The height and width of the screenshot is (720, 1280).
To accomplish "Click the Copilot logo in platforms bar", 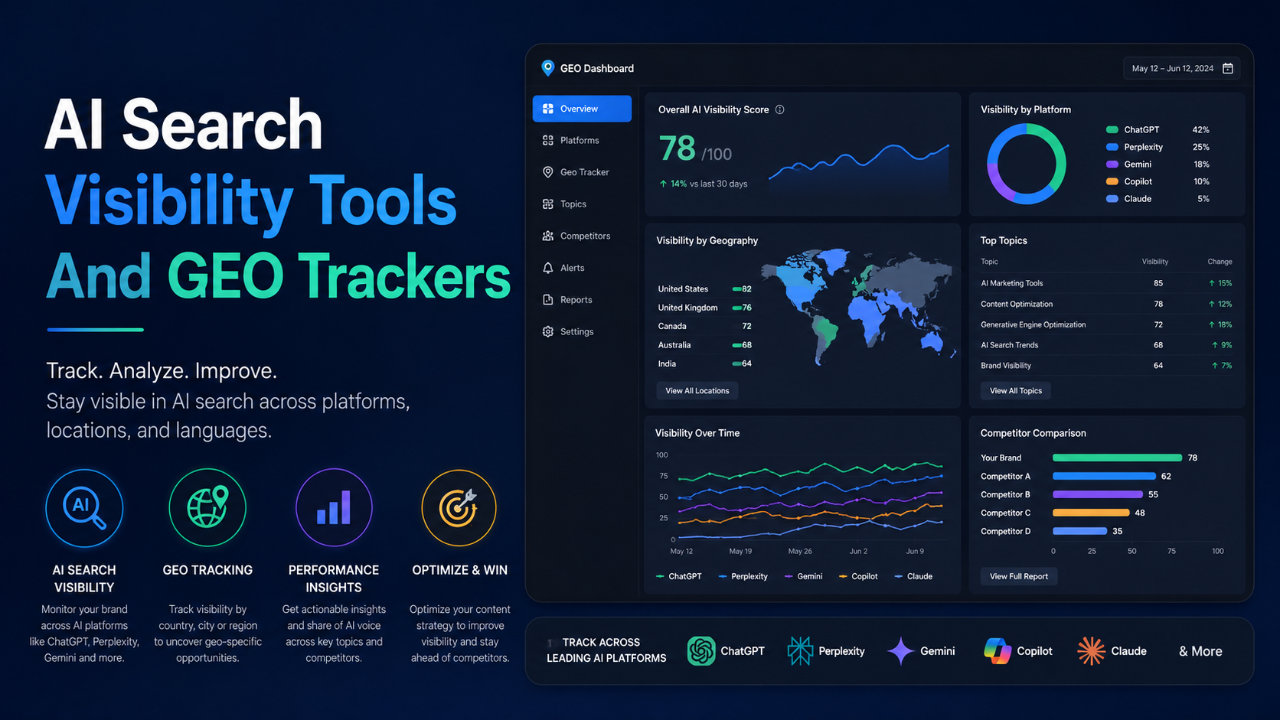I will 997,651.
